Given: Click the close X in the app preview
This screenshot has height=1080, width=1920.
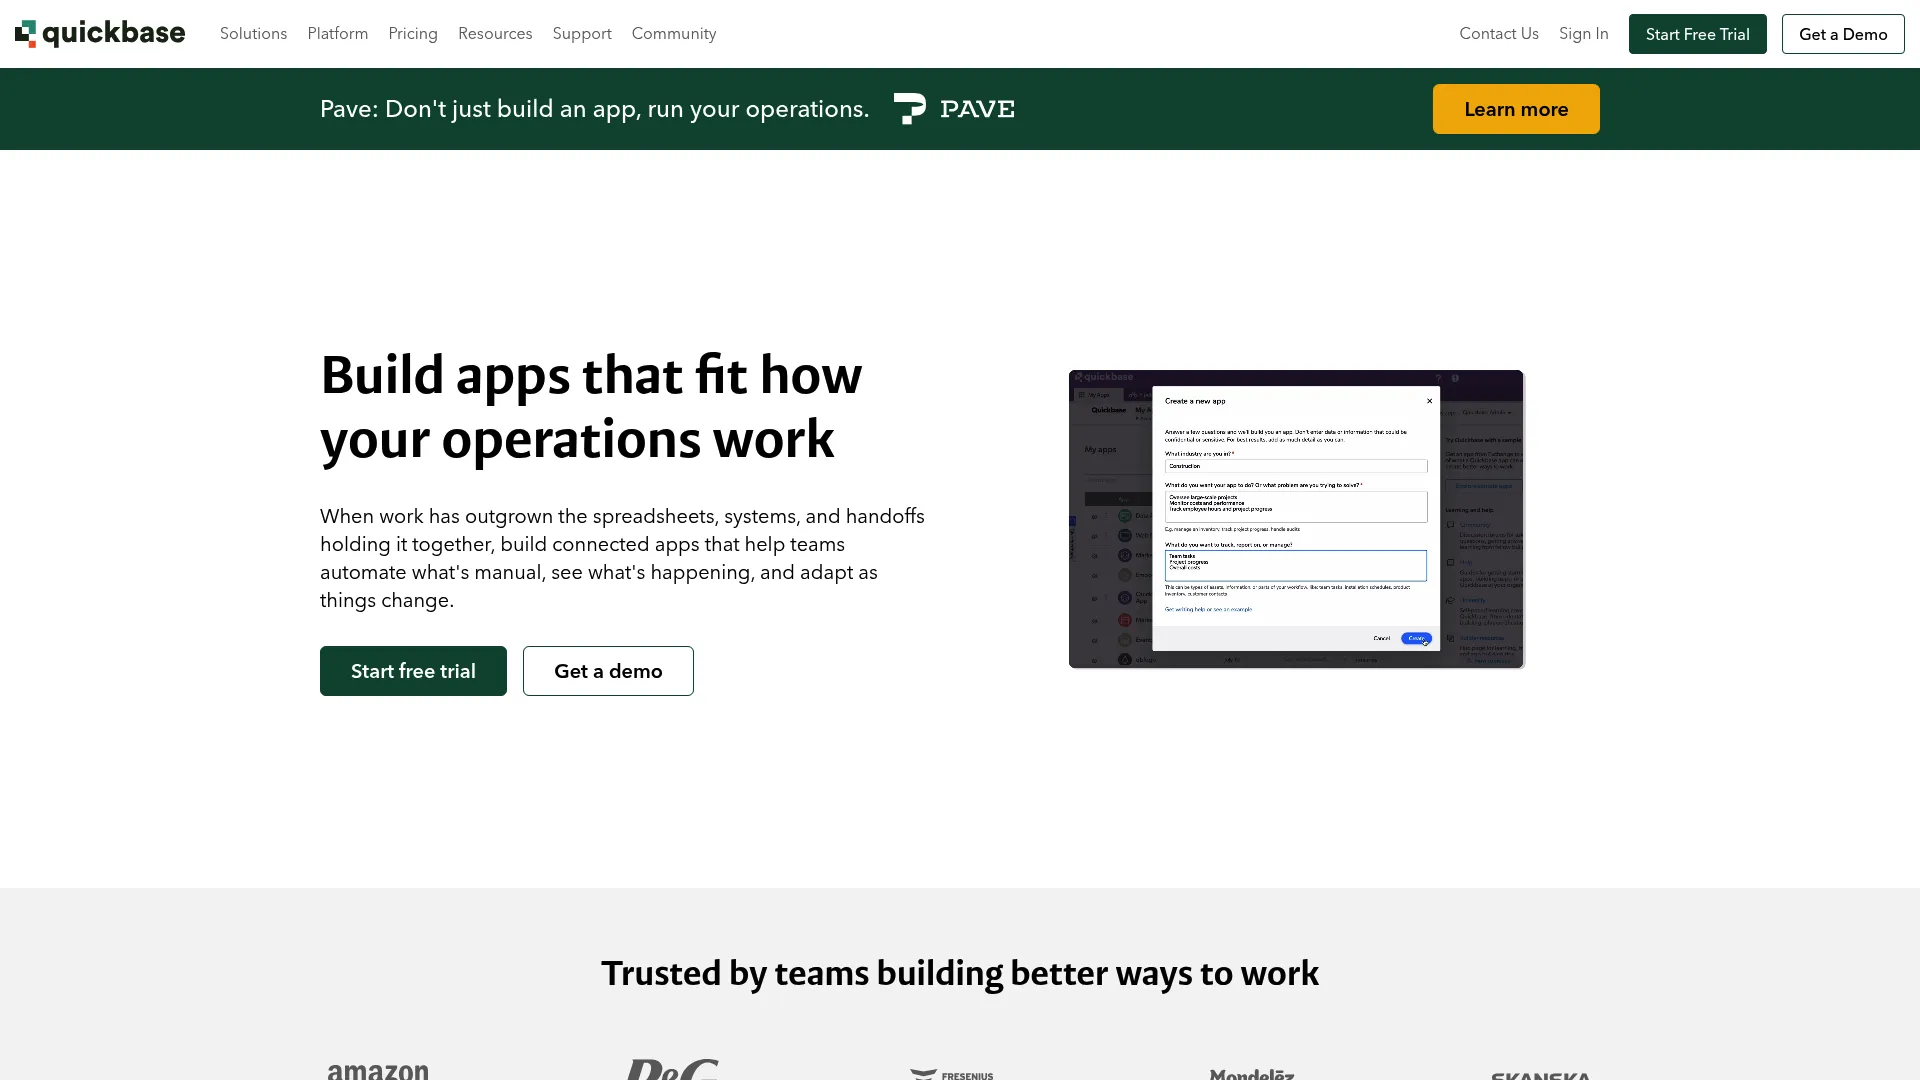Looking at the screenshot, I should pyautogui.click(x=1429, y=401).
